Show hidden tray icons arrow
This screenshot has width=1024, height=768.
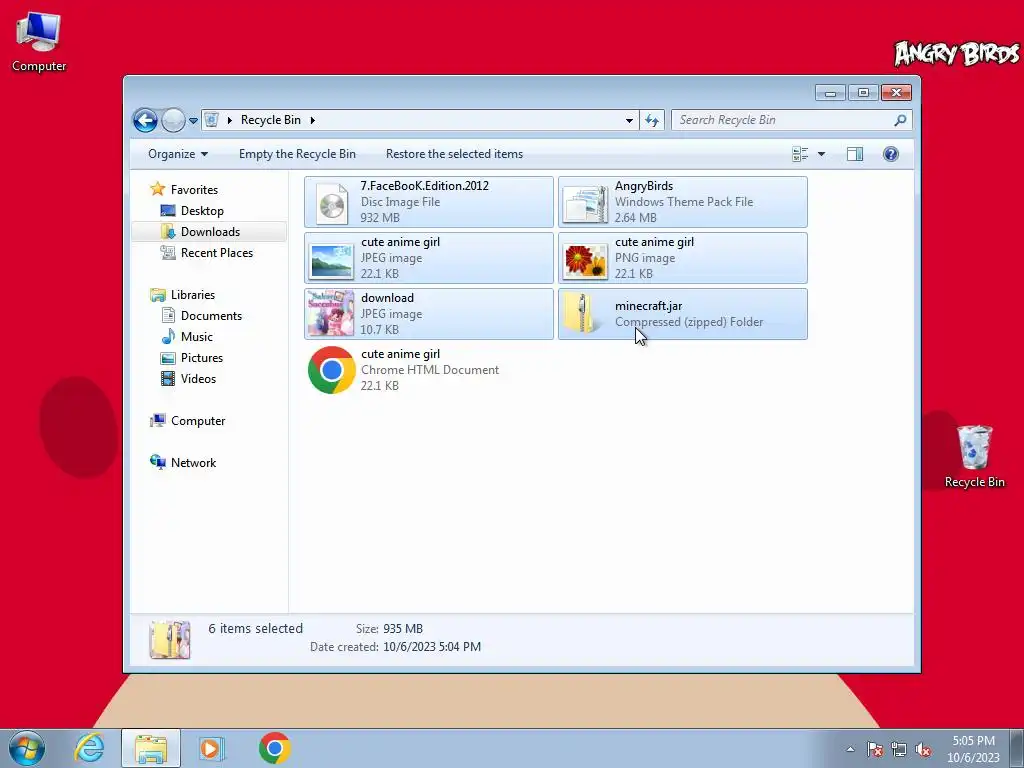(x=850, y=749)
